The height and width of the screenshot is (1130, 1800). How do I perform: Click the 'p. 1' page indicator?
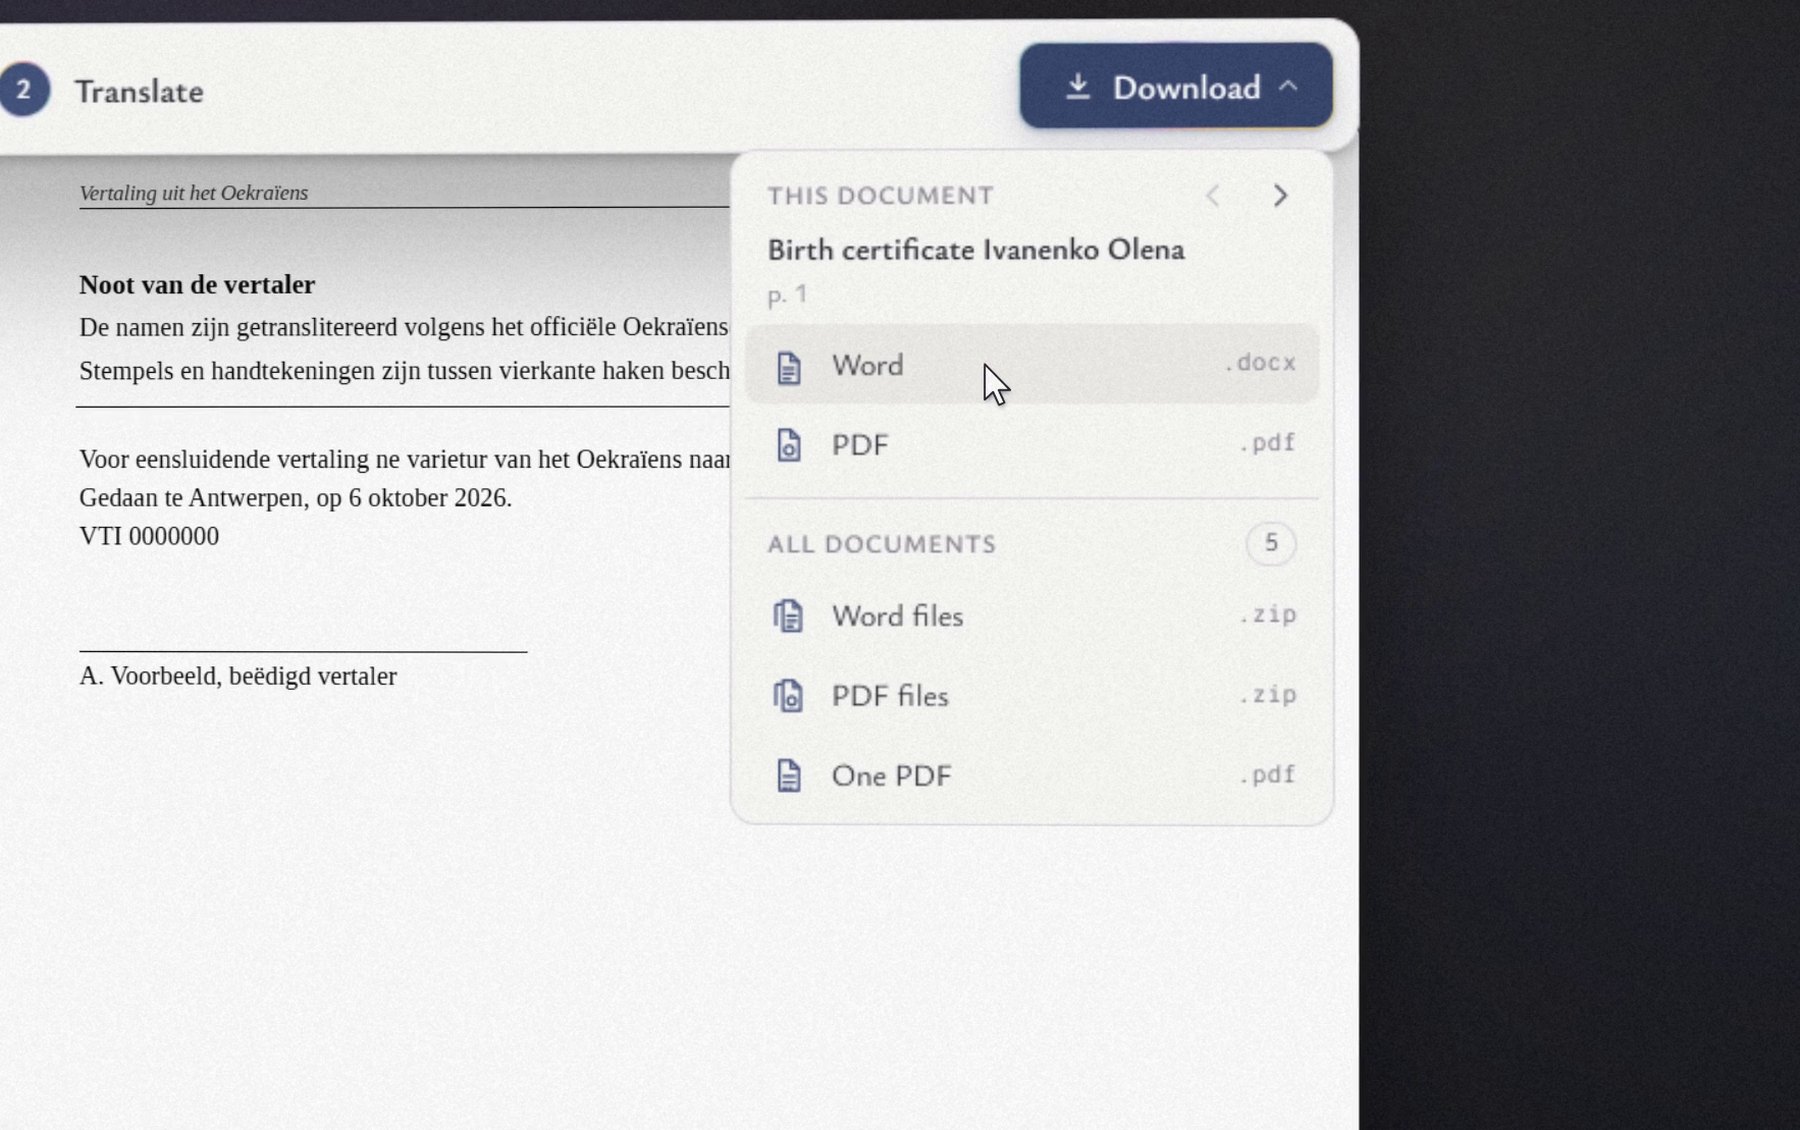click(787, 296)
